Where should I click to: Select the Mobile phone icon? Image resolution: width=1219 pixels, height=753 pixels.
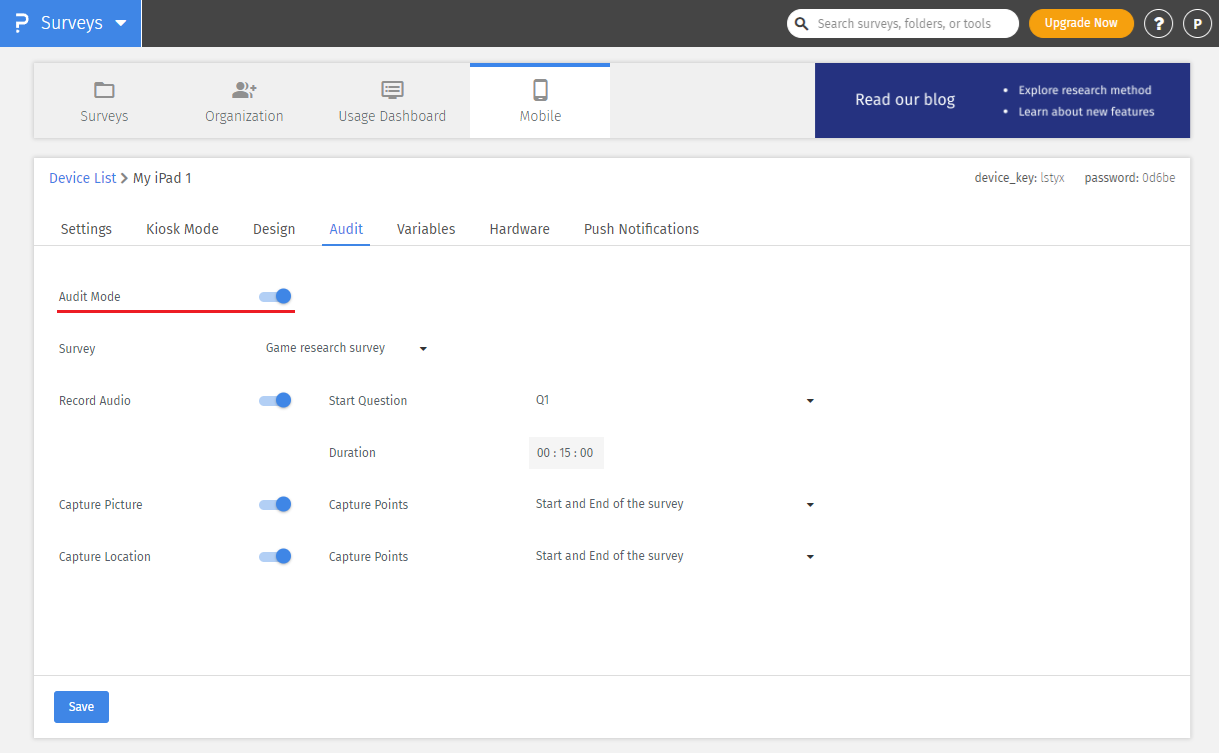click(x=540, y=90)
